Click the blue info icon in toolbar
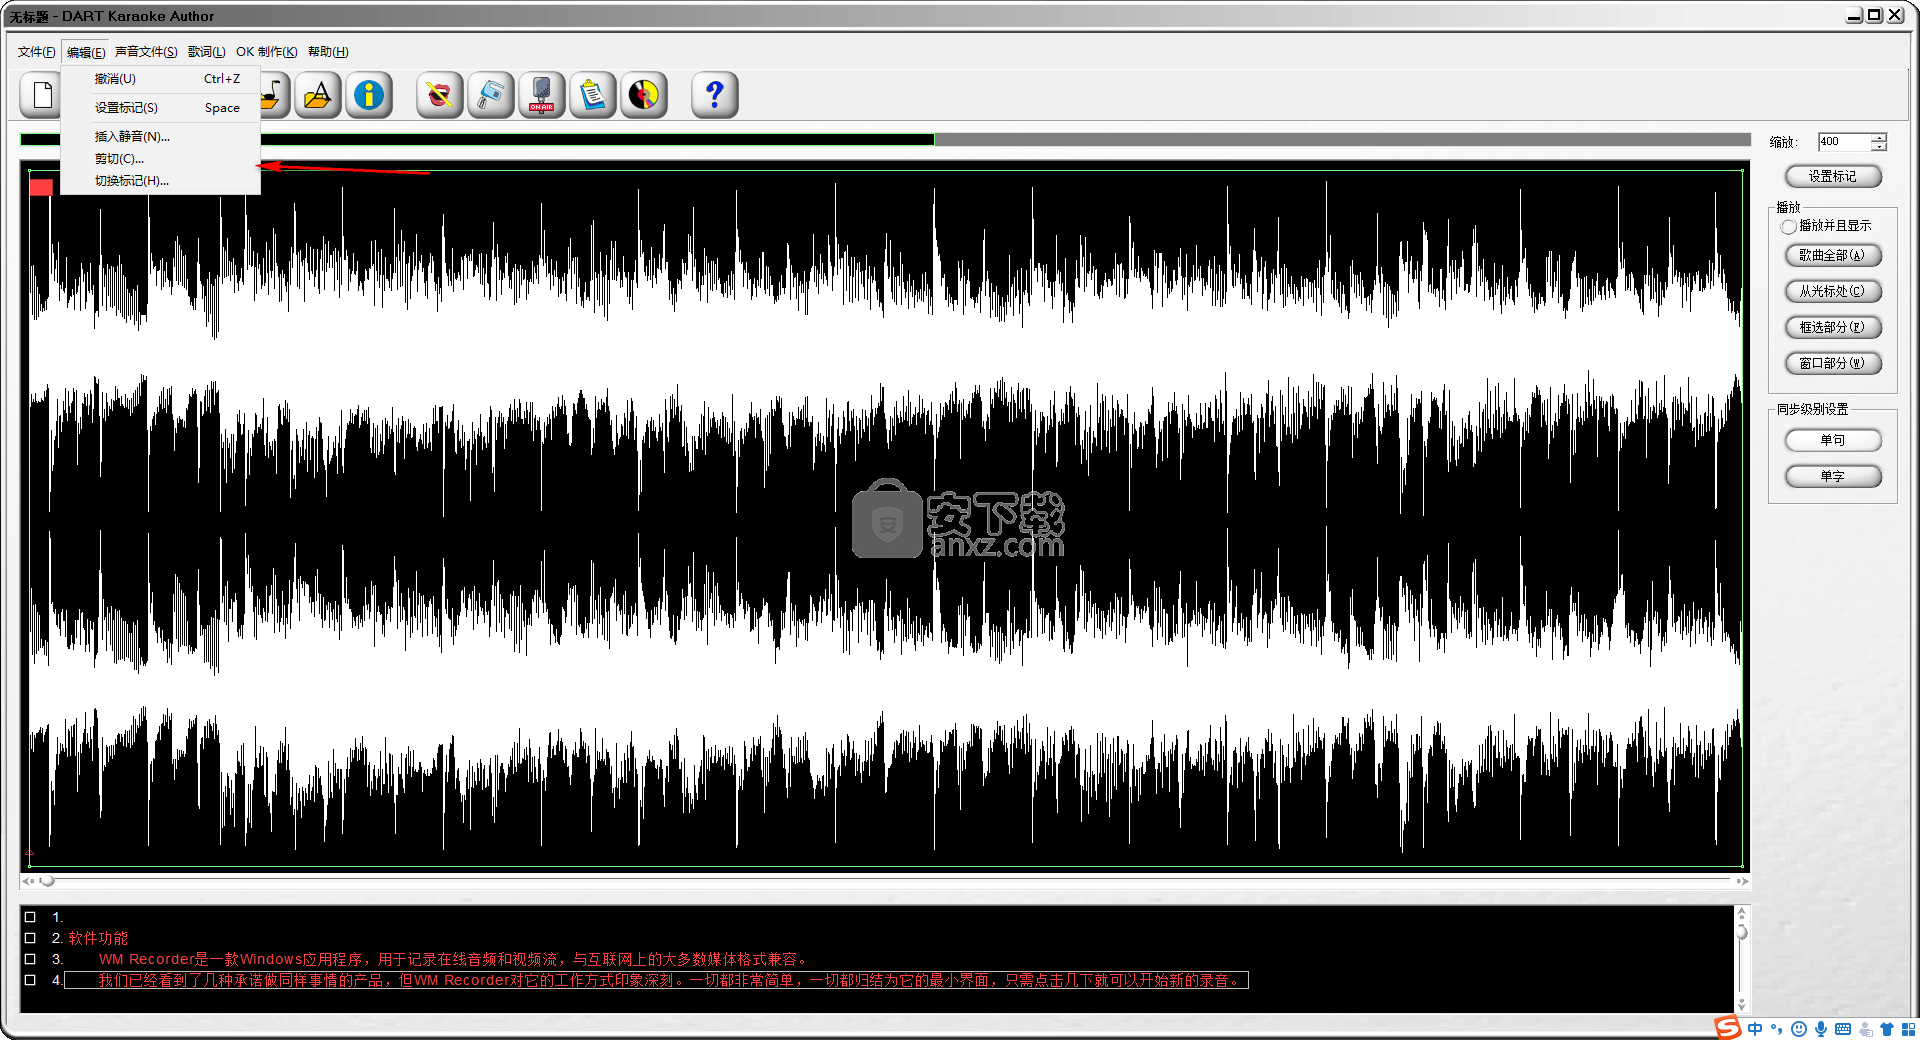This screenshot has height=1040, width=1920. [x=369, y=95]
